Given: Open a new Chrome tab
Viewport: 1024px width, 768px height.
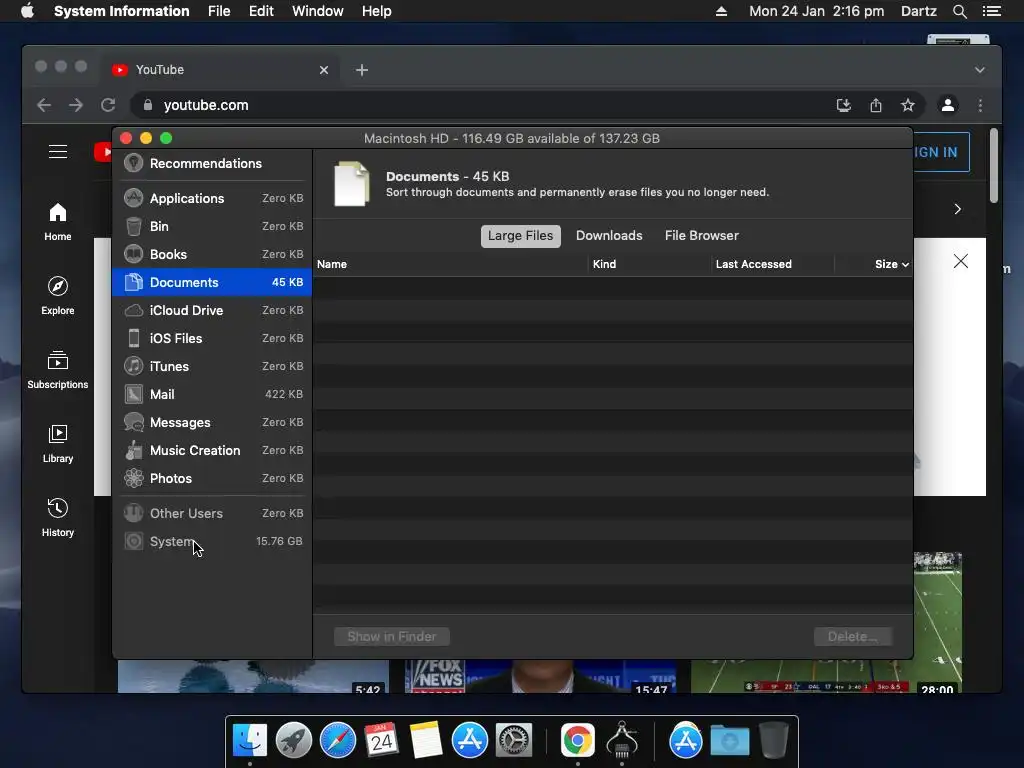Looking at the screenshot, I should point(362,70).
